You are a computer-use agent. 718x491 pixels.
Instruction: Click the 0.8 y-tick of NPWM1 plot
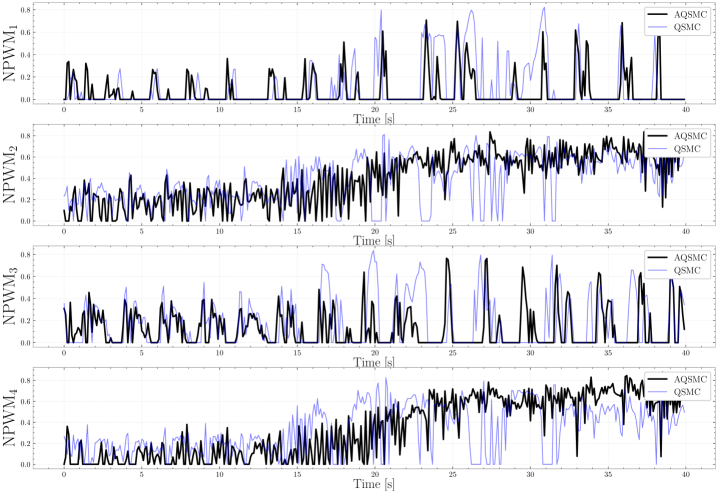click(25, 10)
